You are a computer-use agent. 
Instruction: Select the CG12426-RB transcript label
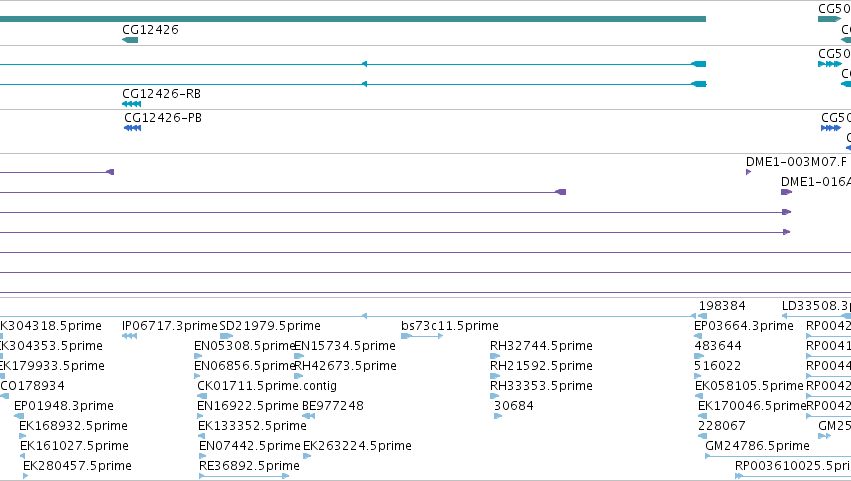pos(162,93)
